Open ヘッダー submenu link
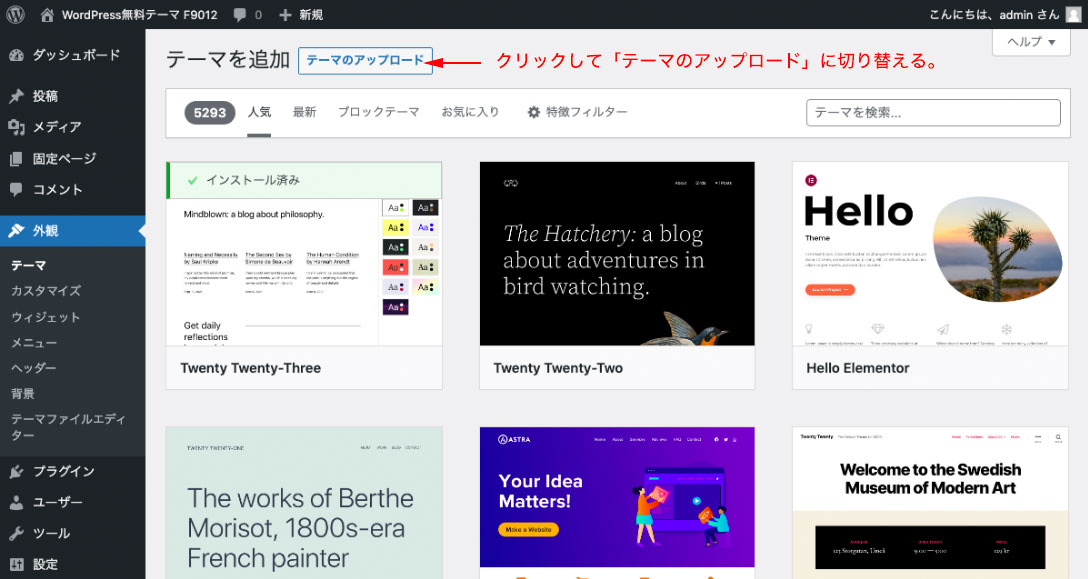1088x579 pixels. point(34,368)
